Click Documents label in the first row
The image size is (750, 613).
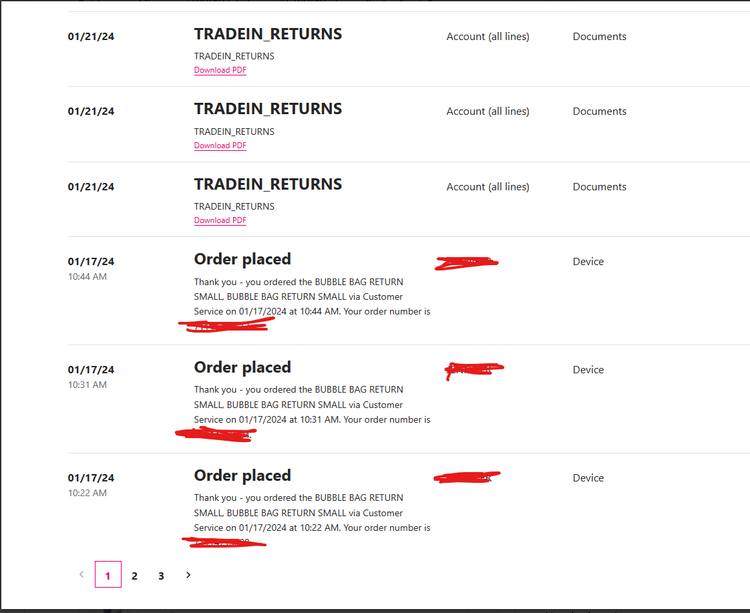pyautogui.click(x=599, y=36)
